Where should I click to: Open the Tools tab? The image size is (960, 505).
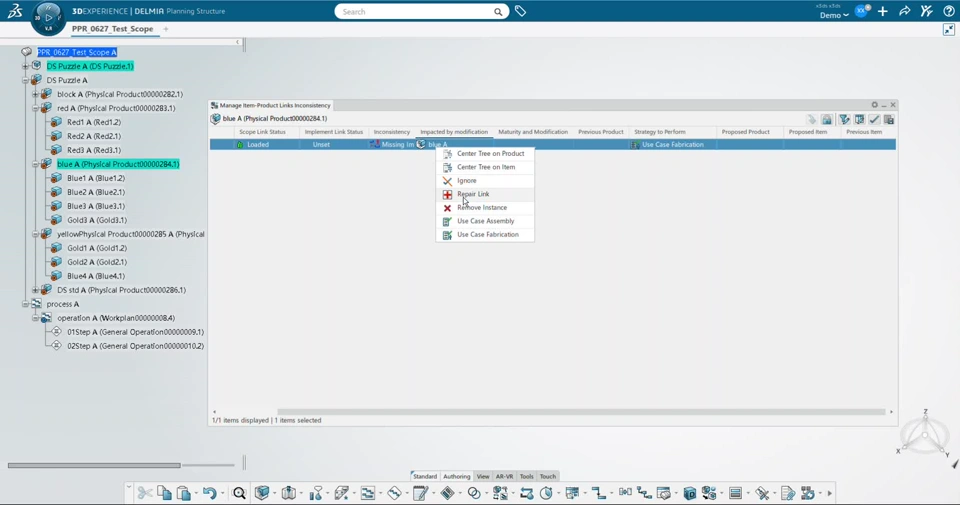point(527,476)
